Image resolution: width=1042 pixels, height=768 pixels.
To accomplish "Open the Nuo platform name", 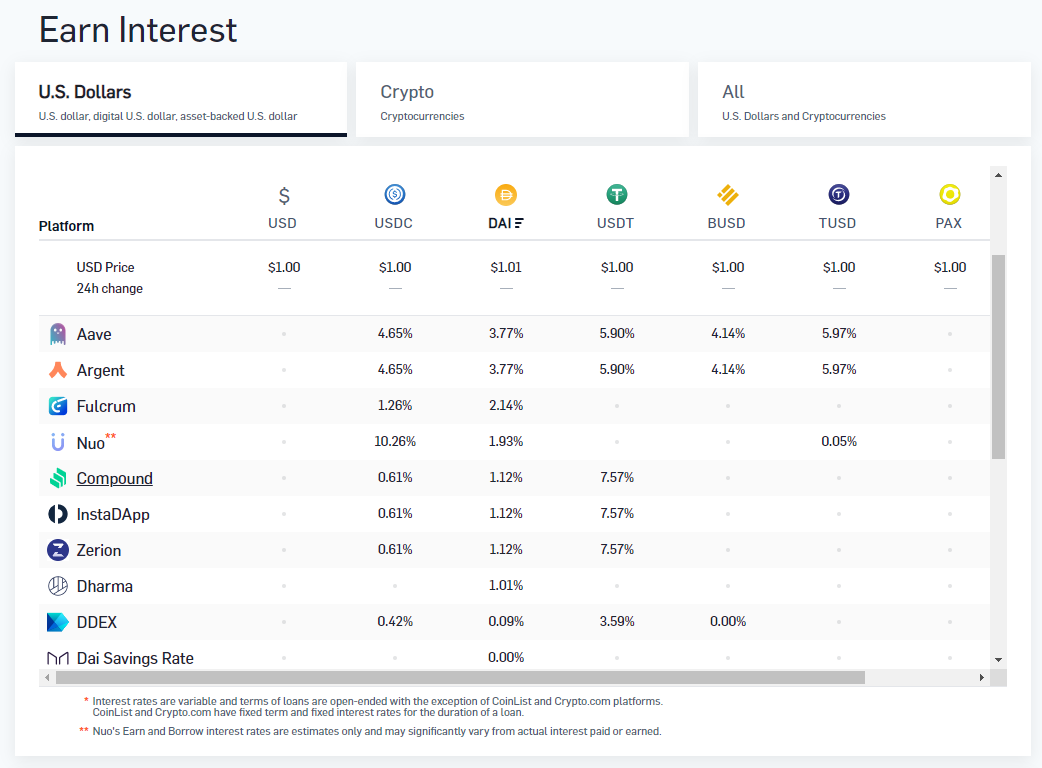I will tap(90, 443).
